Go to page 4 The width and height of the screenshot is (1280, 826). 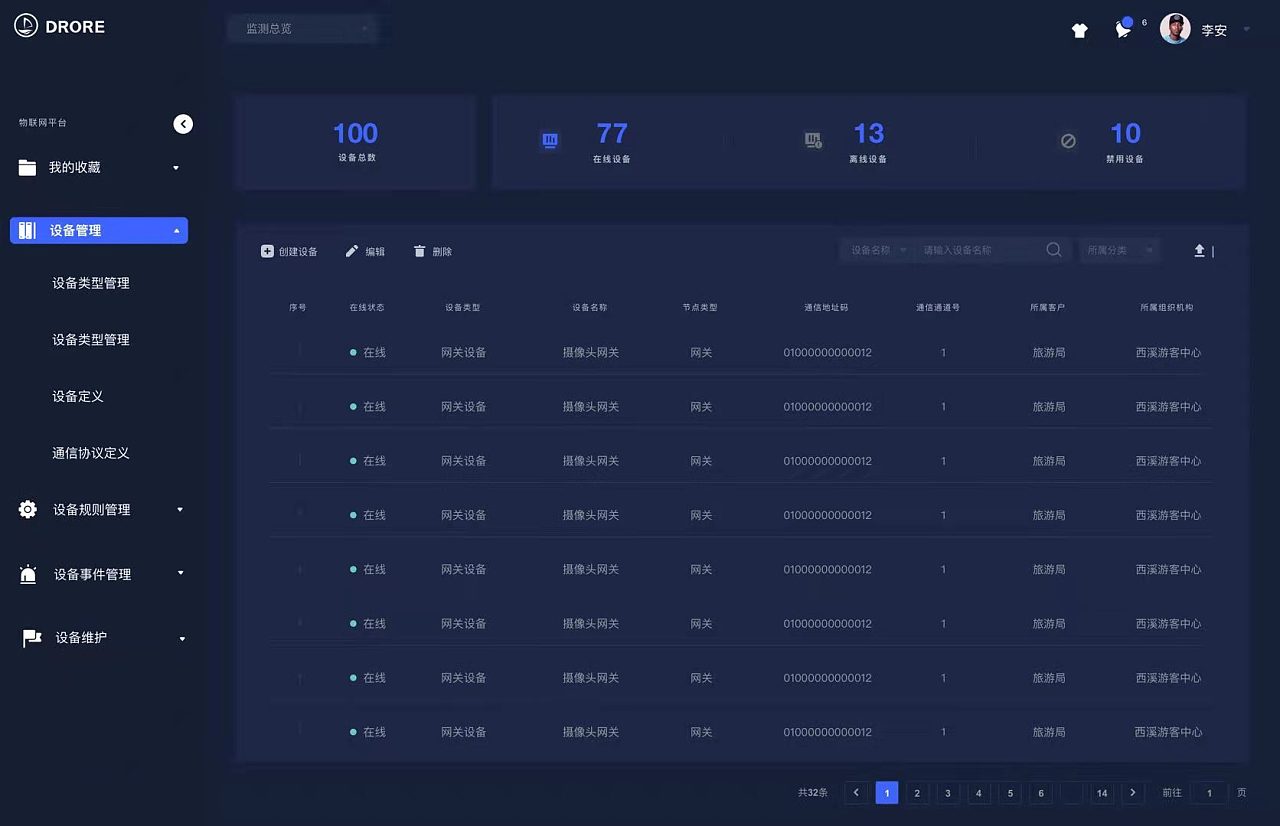coord(979,793)
